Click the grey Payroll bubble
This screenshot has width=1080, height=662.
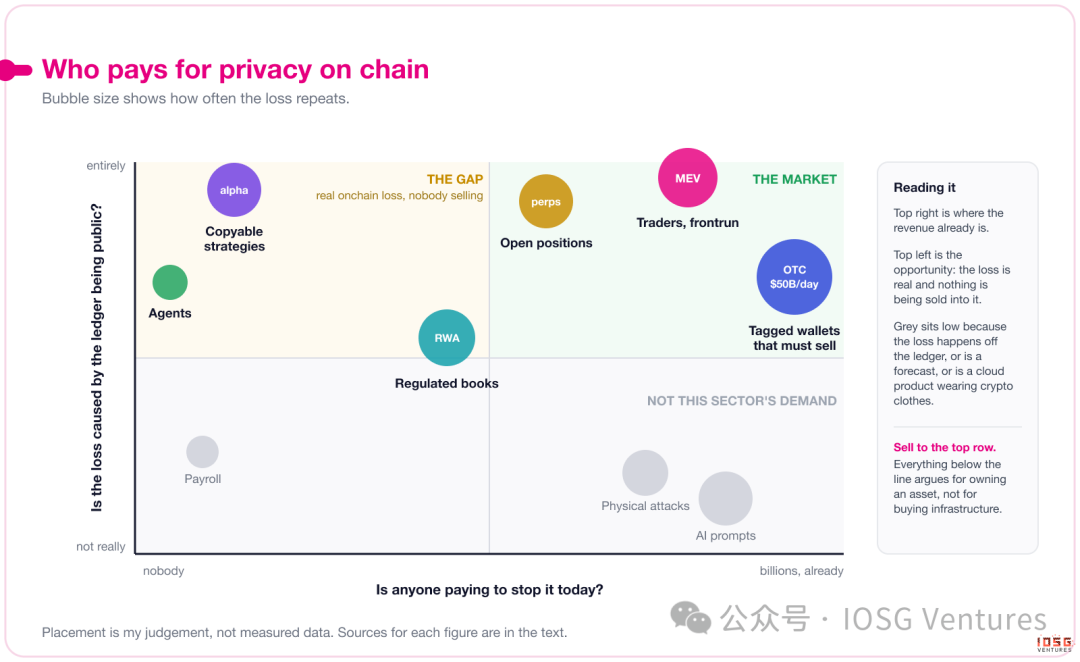[x=202, y=452]
